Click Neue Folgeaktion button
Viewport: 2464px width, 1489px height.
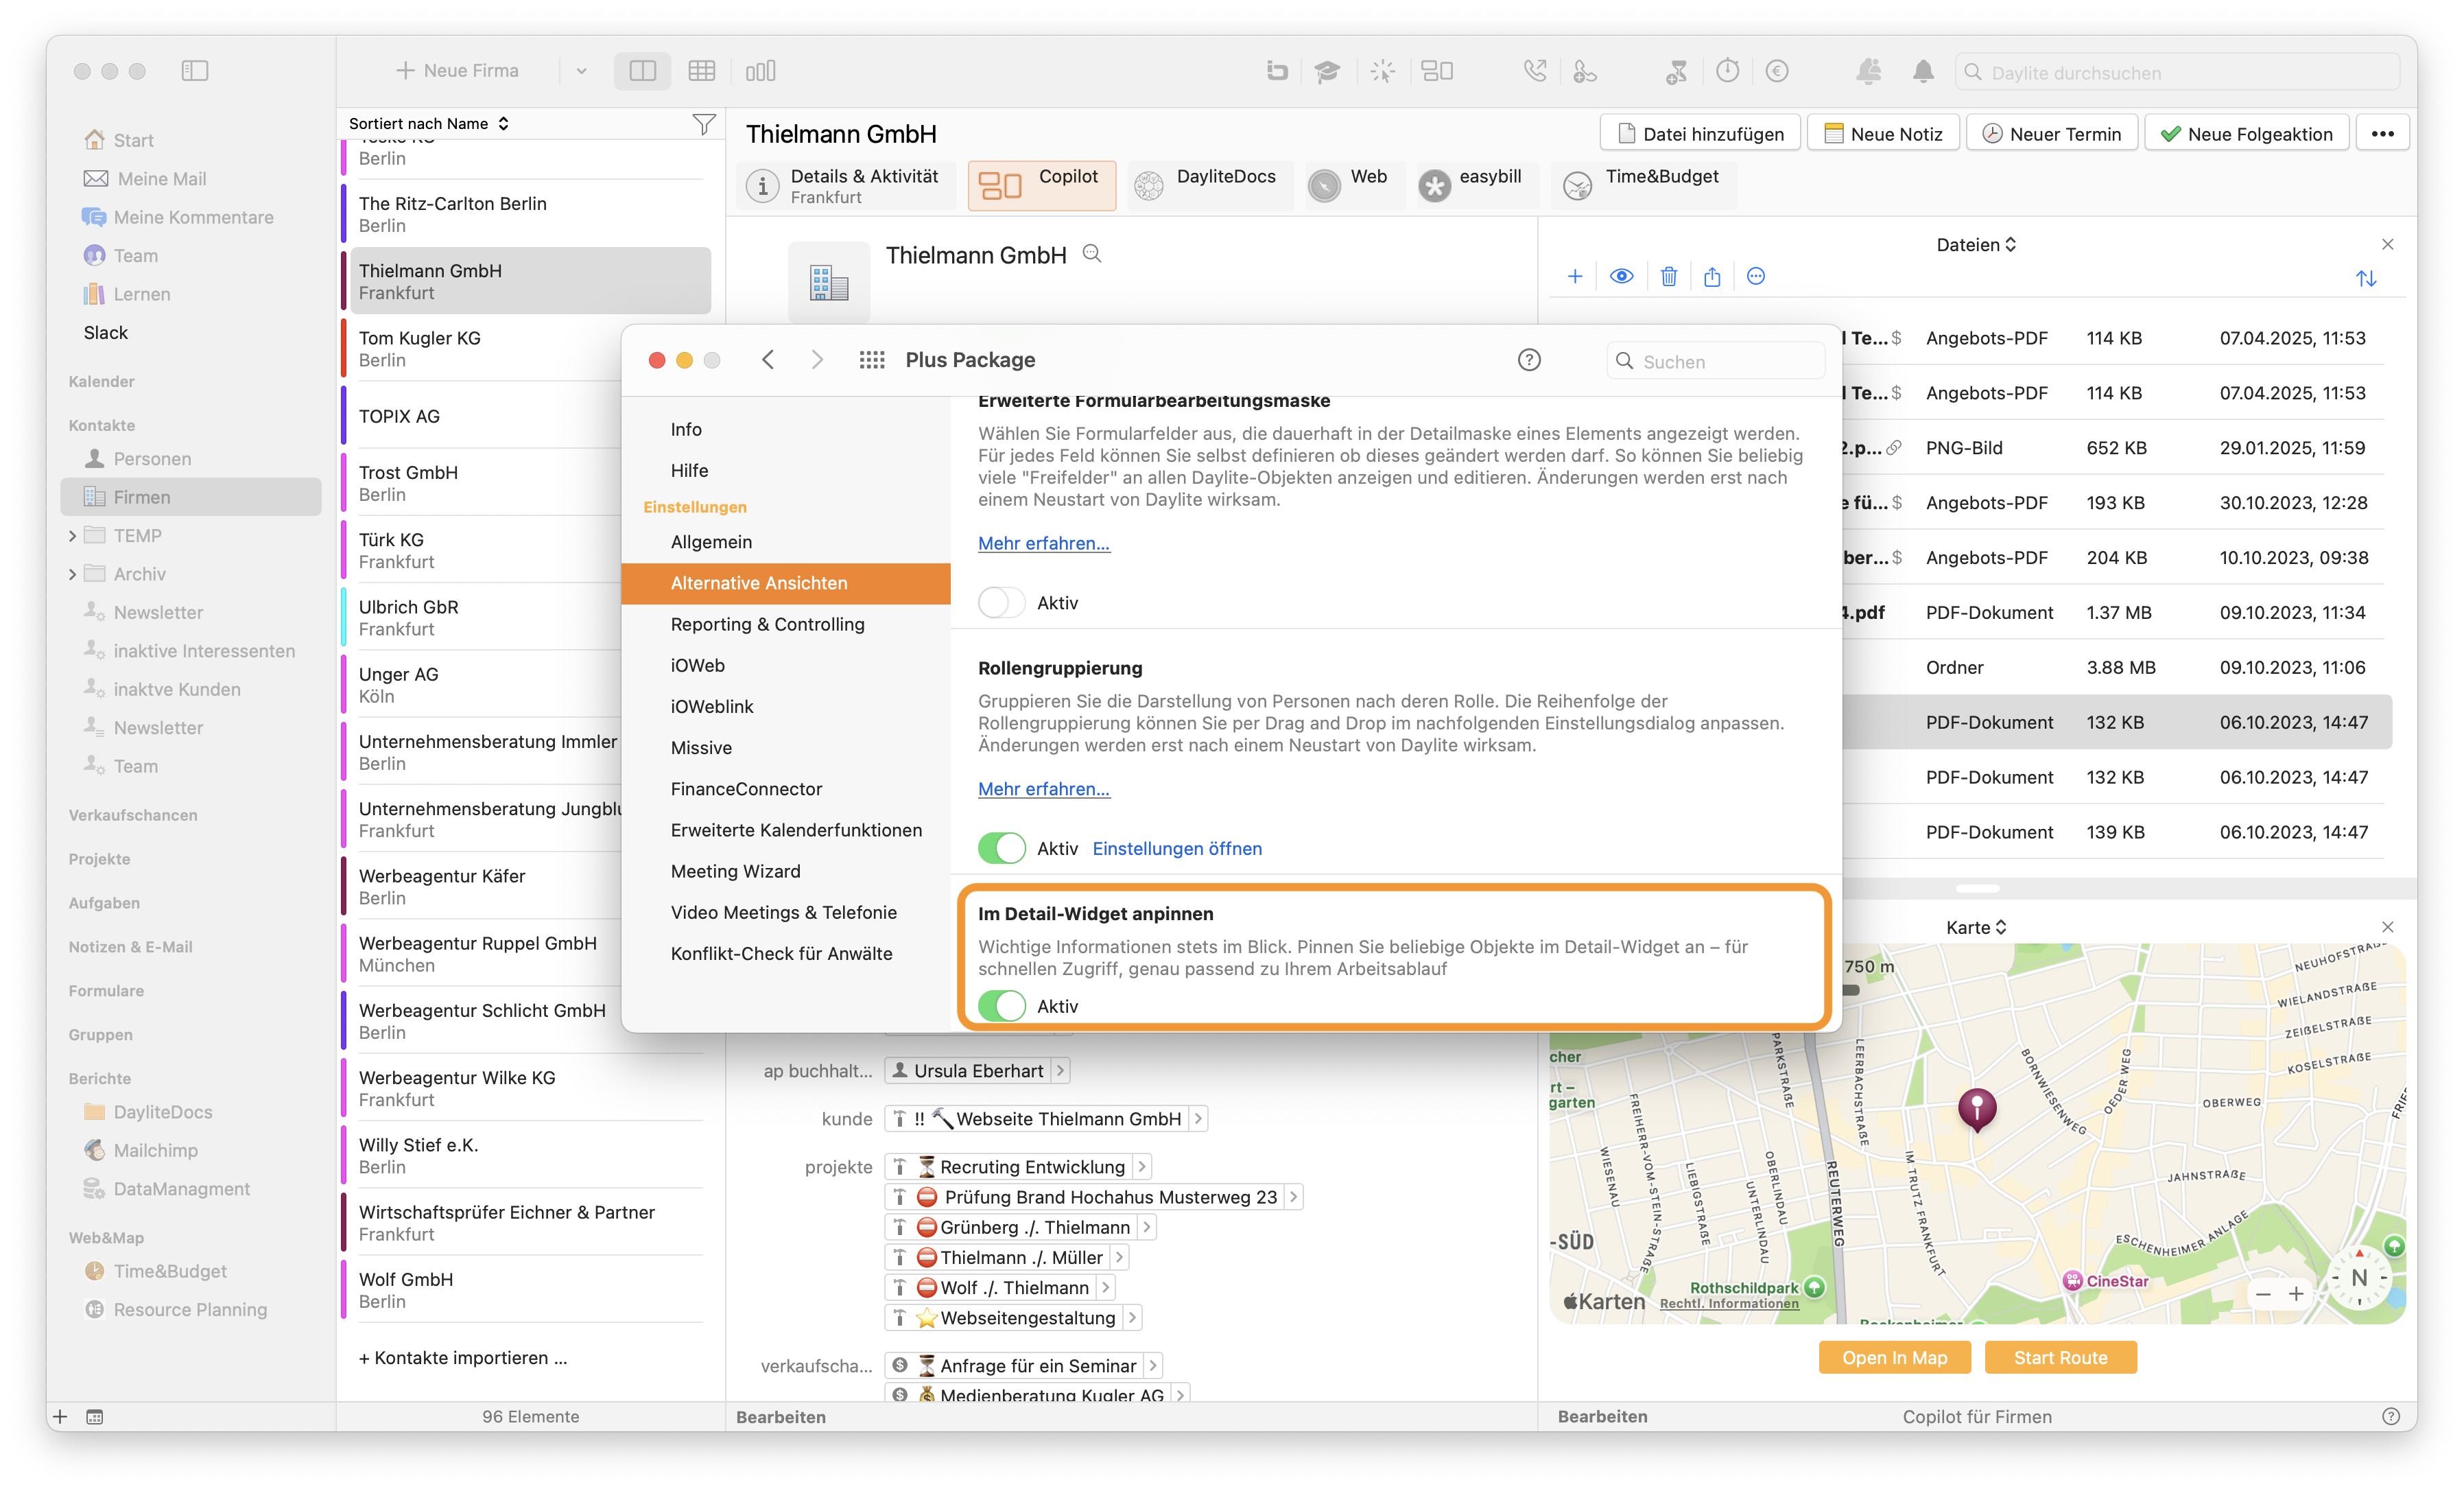(x=2246, y=133)
